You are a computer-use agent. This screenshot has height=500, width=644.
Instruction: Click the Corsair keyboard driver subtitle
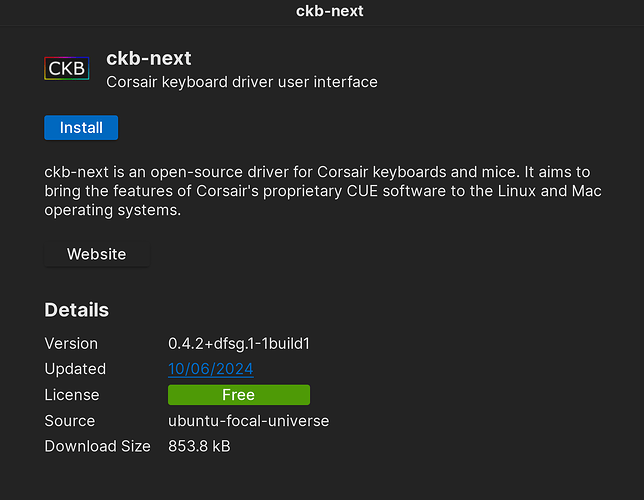pos(242,82)
